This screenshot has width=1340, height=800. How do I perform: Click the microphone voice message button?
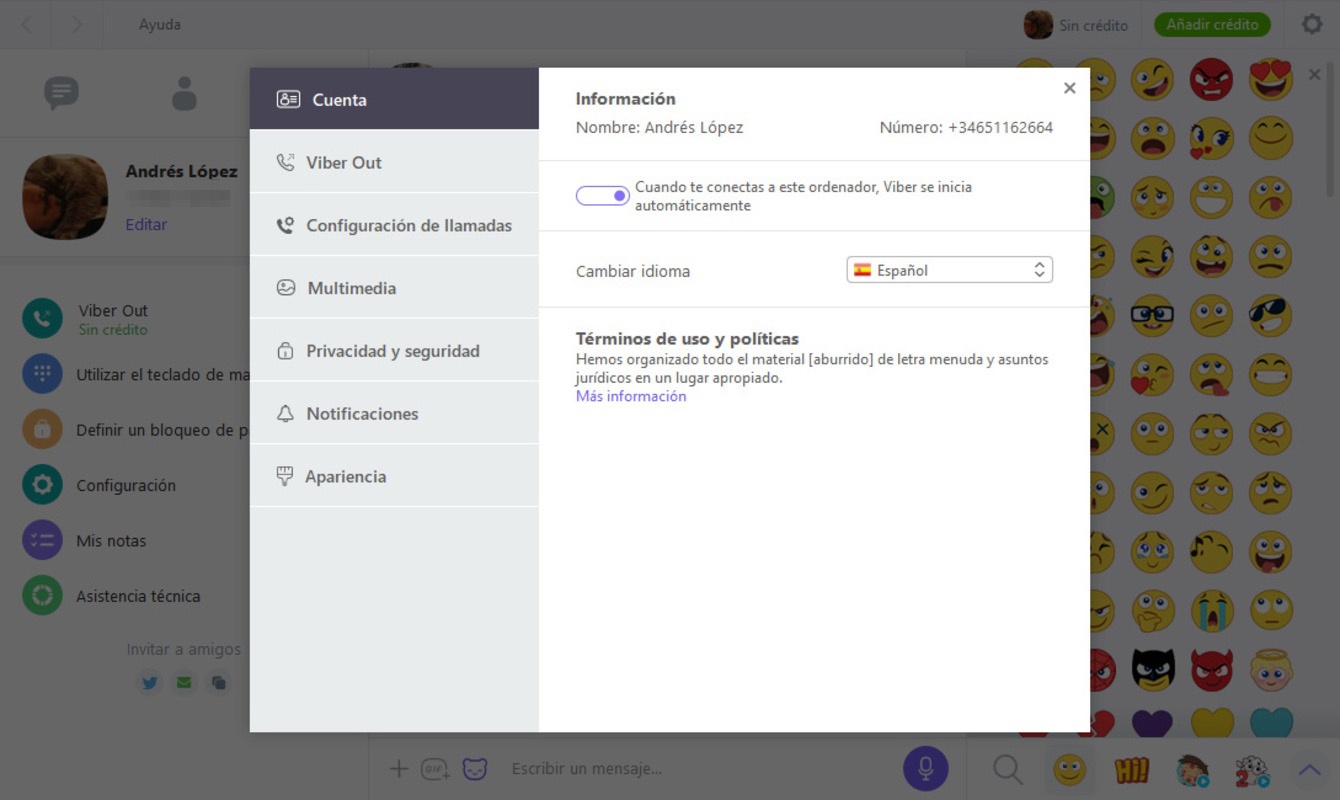(x=926, y=768)
